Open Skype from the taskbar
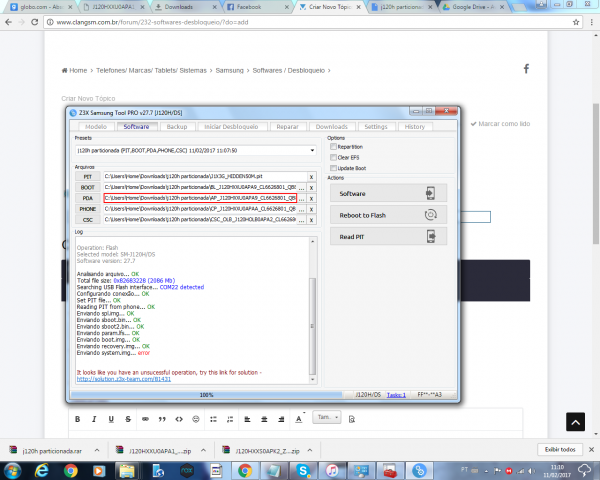This screenshot has width=600, height=480. 303,470
